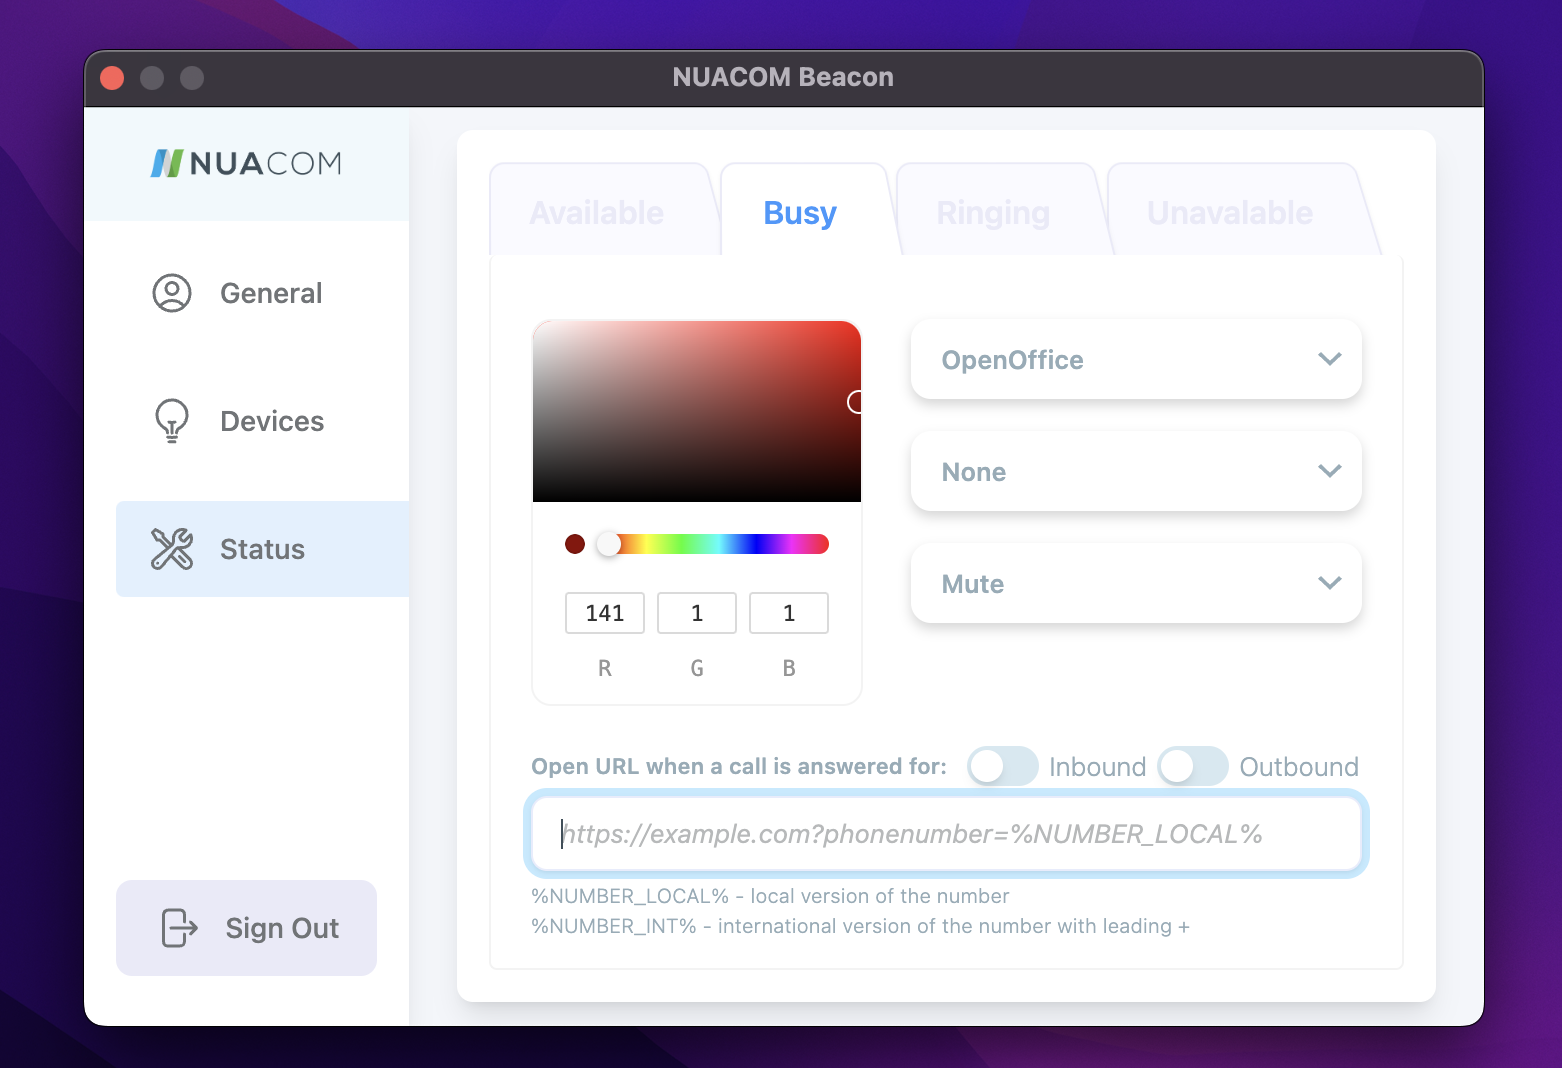Viewport: 1562px width, 1068px height.
Task: Click the General profile icon
Action: tap(172, 293)
